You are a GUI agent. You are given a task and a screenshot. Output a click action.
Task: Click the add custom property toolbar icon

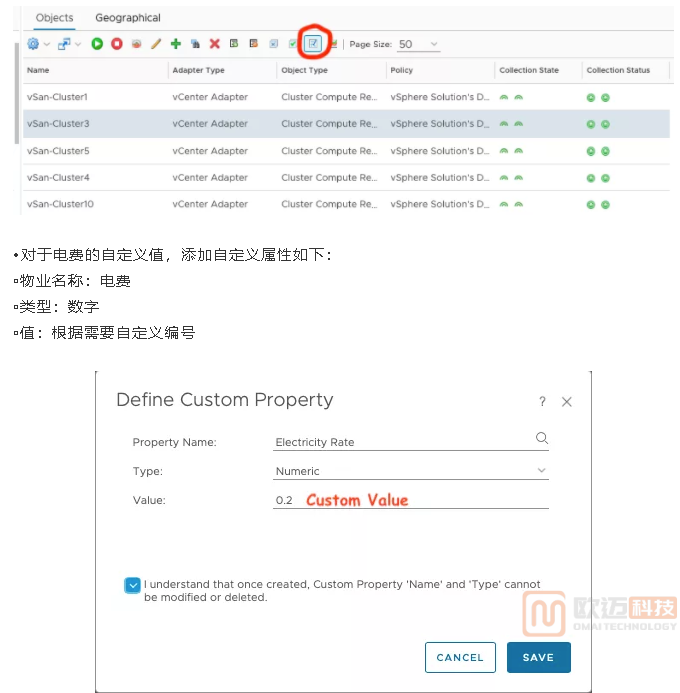point(313,43)
